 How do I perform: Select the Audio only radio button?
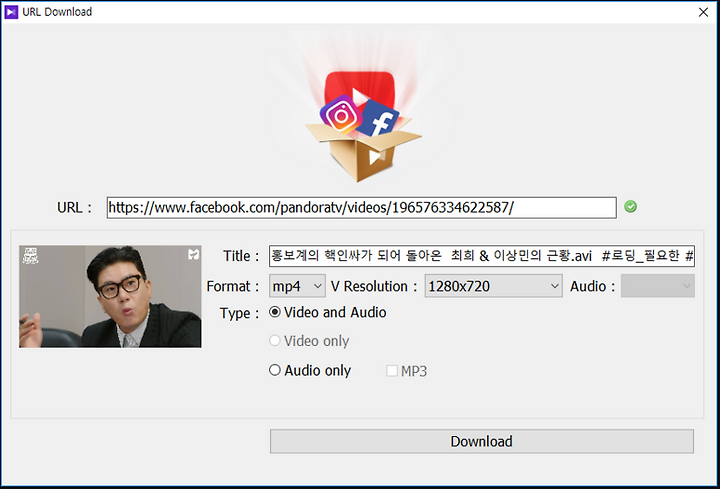pos(275,370)
